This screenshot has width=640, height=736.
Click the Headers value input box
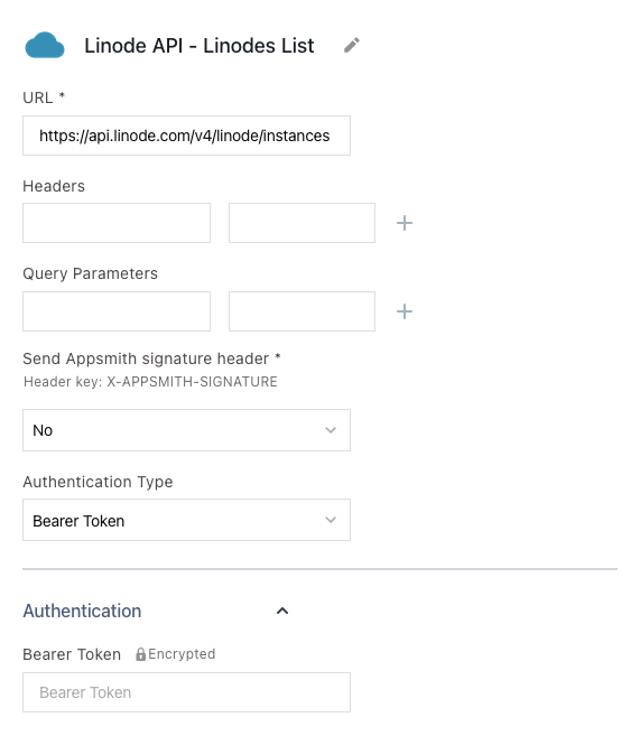coord(301,223)
